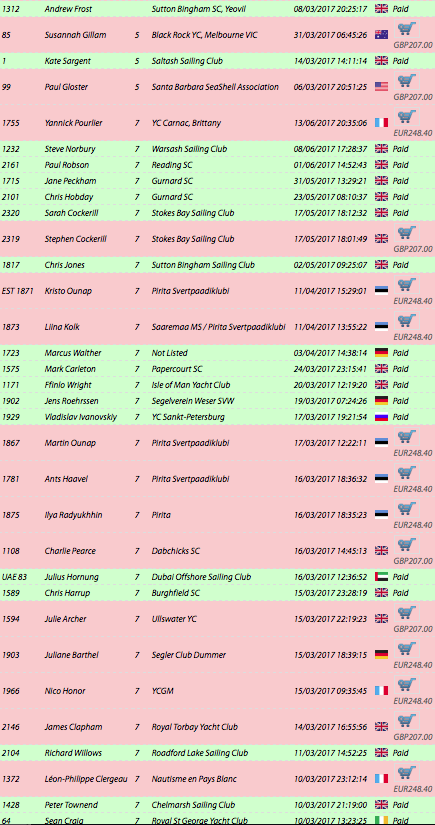Open payment cart for Yannick Pourlier
The height and width of the screenshot is (825, 435).
point(407,118)
